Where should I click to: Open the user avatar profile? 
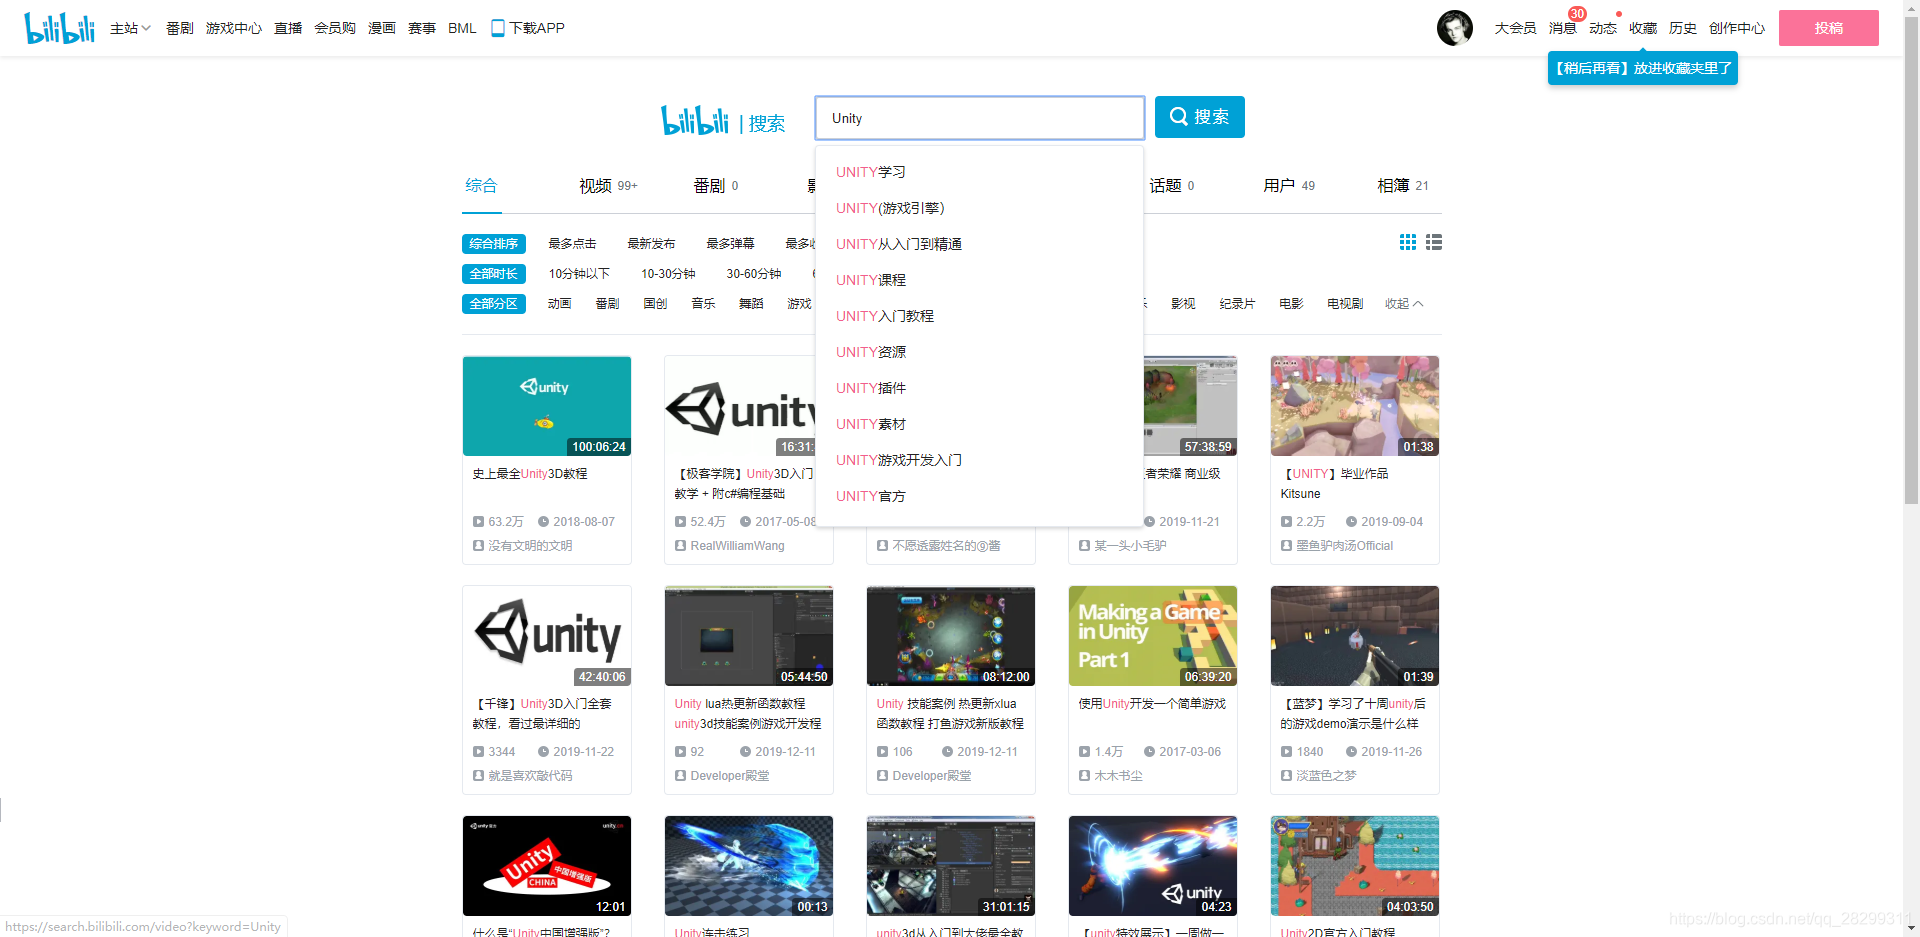coord(1455,28)
